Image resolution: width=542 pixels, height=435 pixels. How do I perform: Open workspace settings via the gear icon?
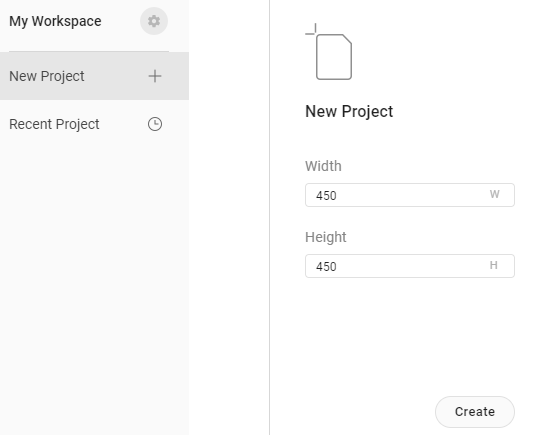pyautogui.click(x=154, y=21)
